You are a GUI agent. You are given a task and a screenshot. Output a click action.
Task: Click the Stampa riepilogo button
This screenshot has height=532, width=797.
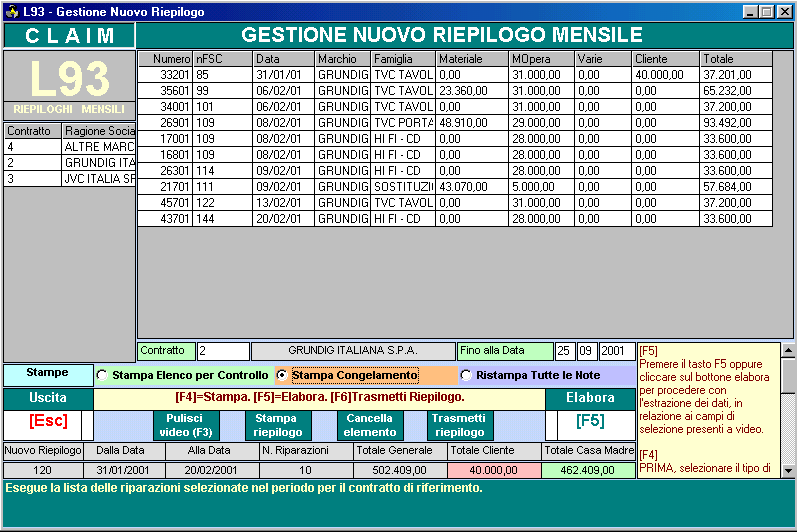(278, 425)
